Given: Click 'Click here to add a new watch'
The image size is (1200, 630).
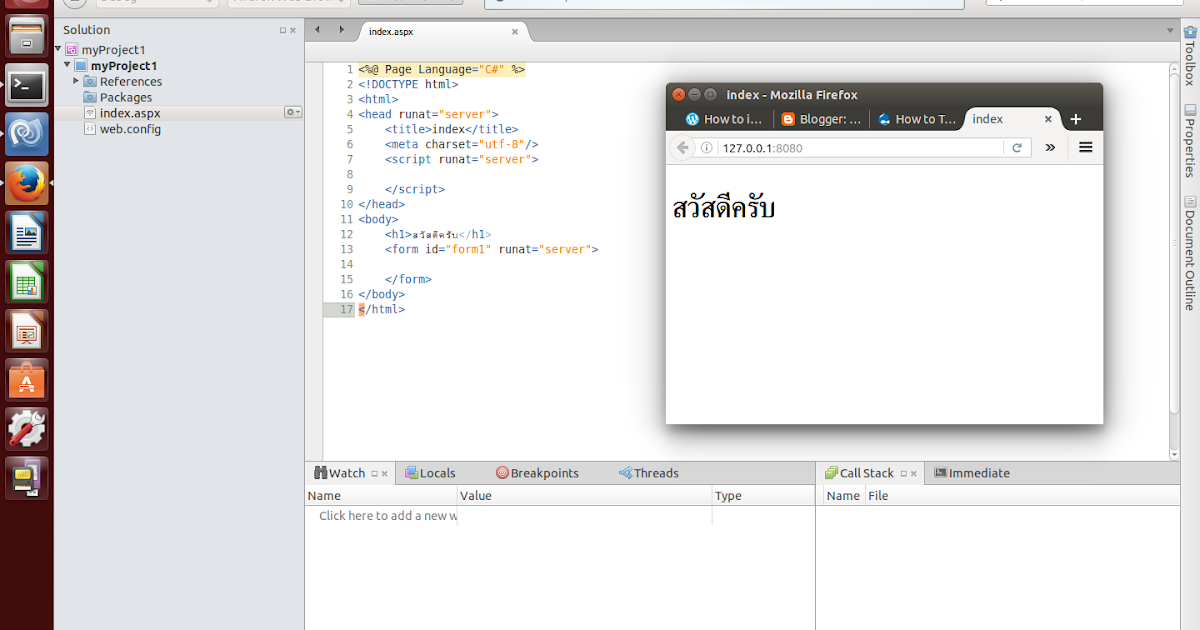Looking at the screenshot, I should pyautogui.click(x=390, y=515).
